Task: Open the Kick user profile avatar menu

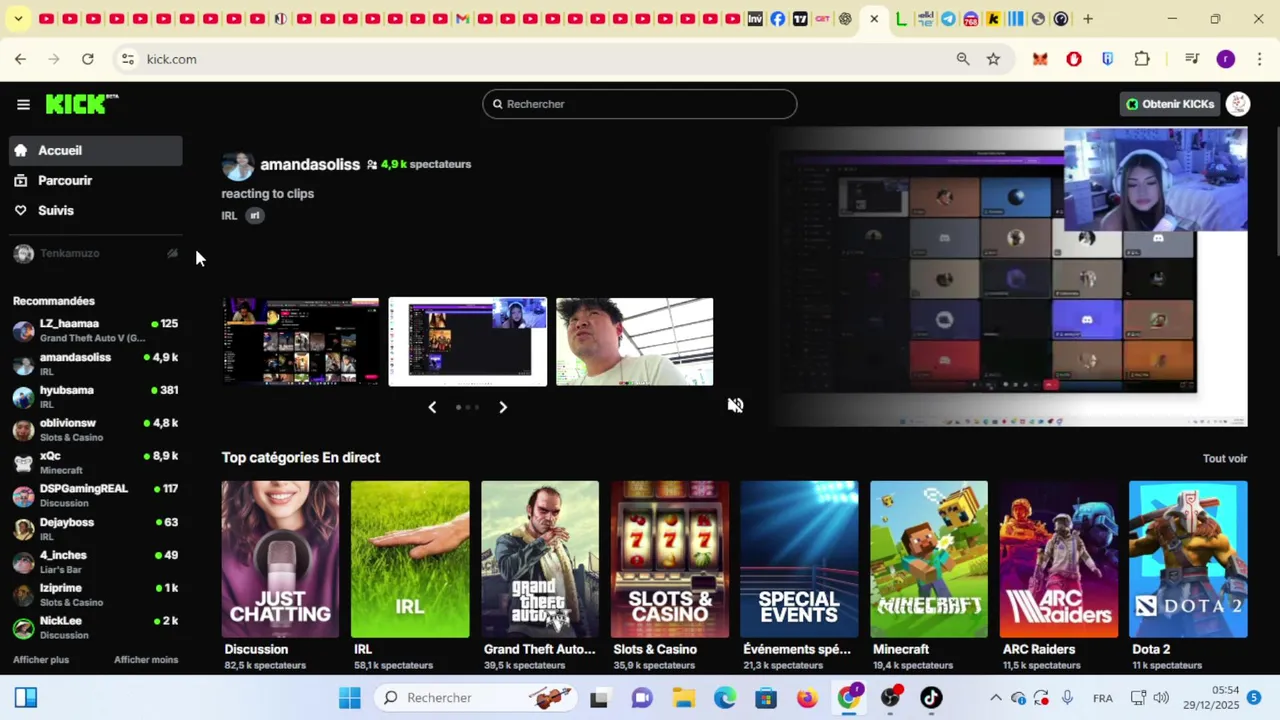Action: tap(1238, 104)
